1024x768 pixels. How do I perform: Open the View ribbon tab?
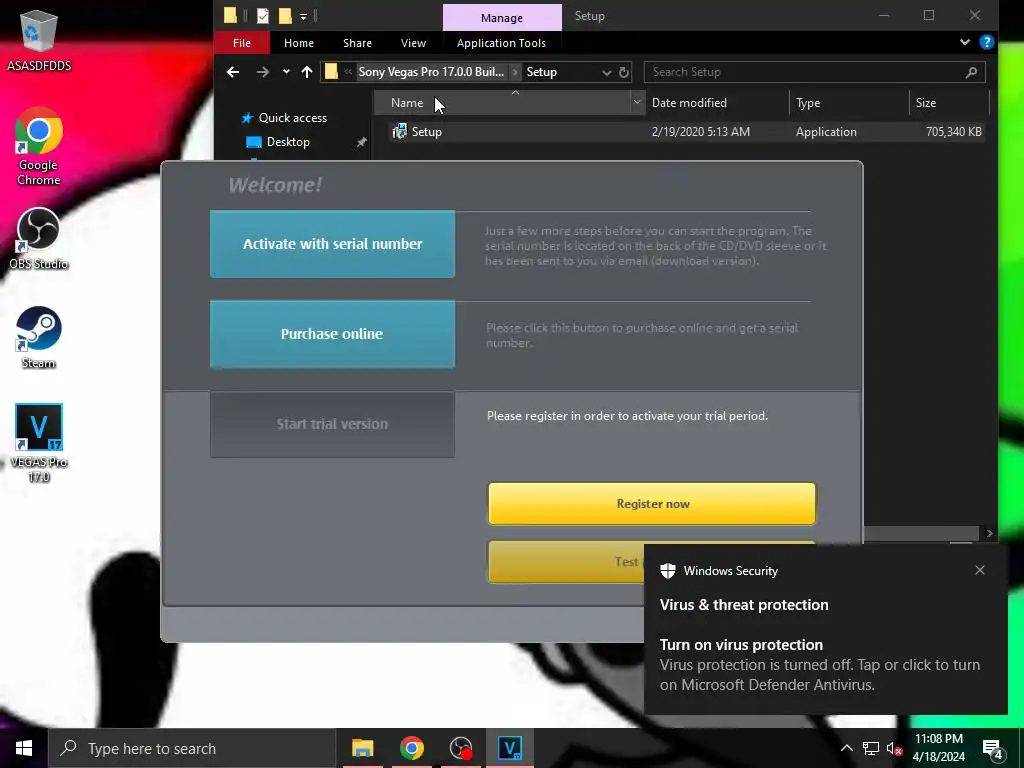tap(413, 43)
